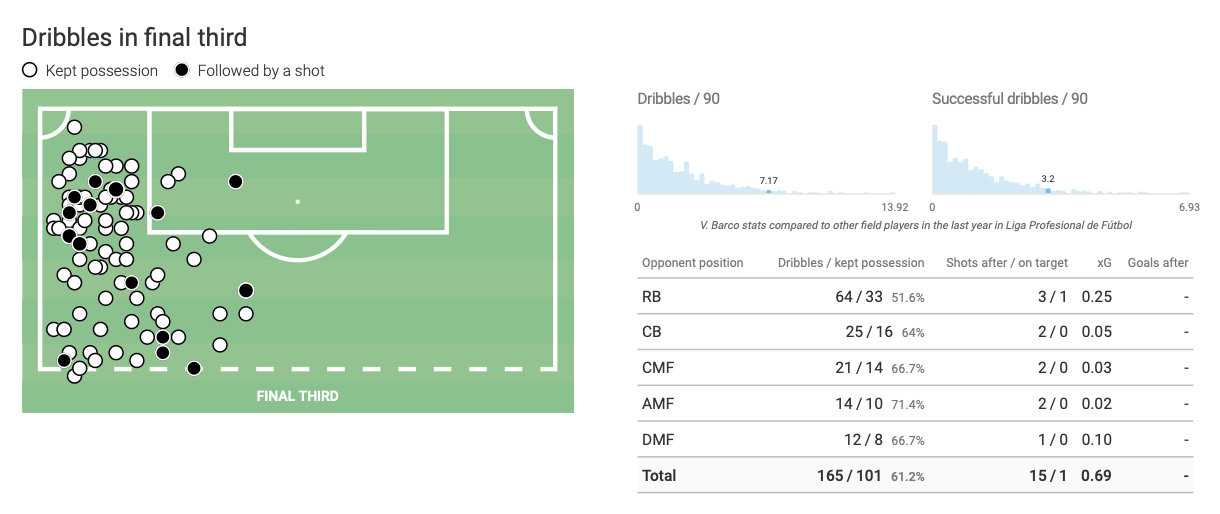Toggle the Followed by a shot legend label
Image resolution: width=1220 pixels, height=514 pixels.
point(261,71)
